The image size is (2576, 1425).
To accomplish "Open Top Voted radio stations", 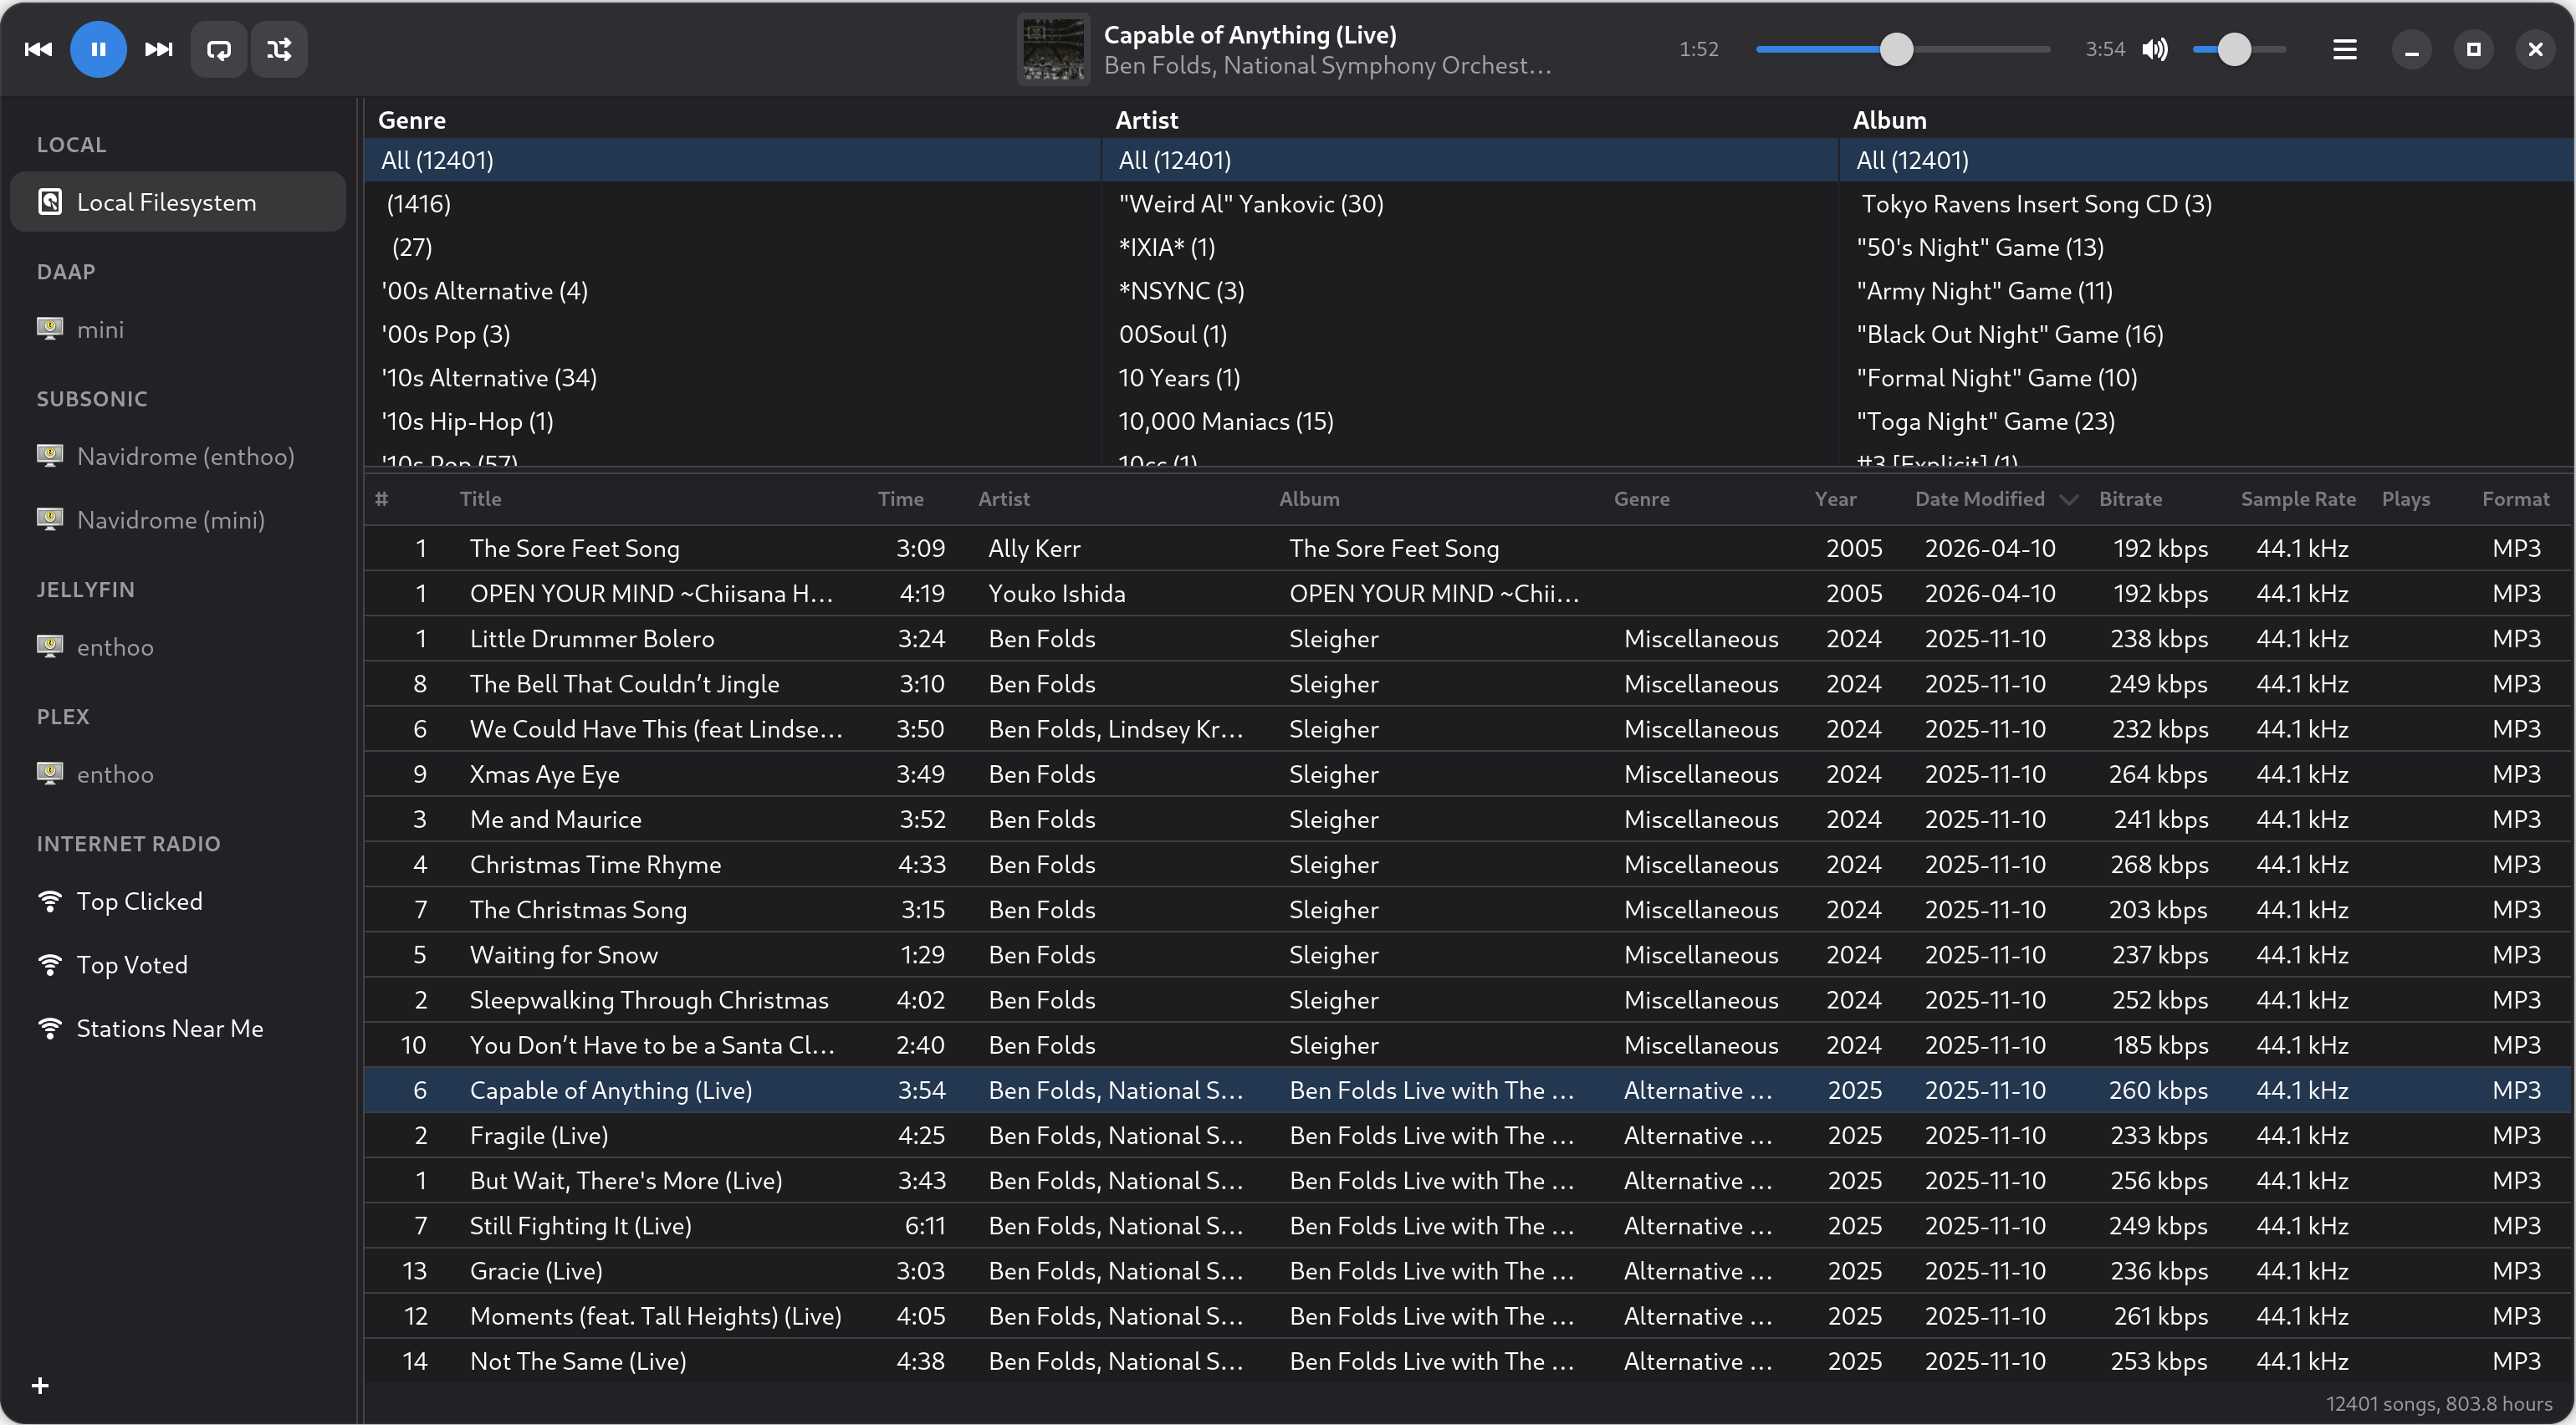I will pyautogui.click(x=178, y=965).
